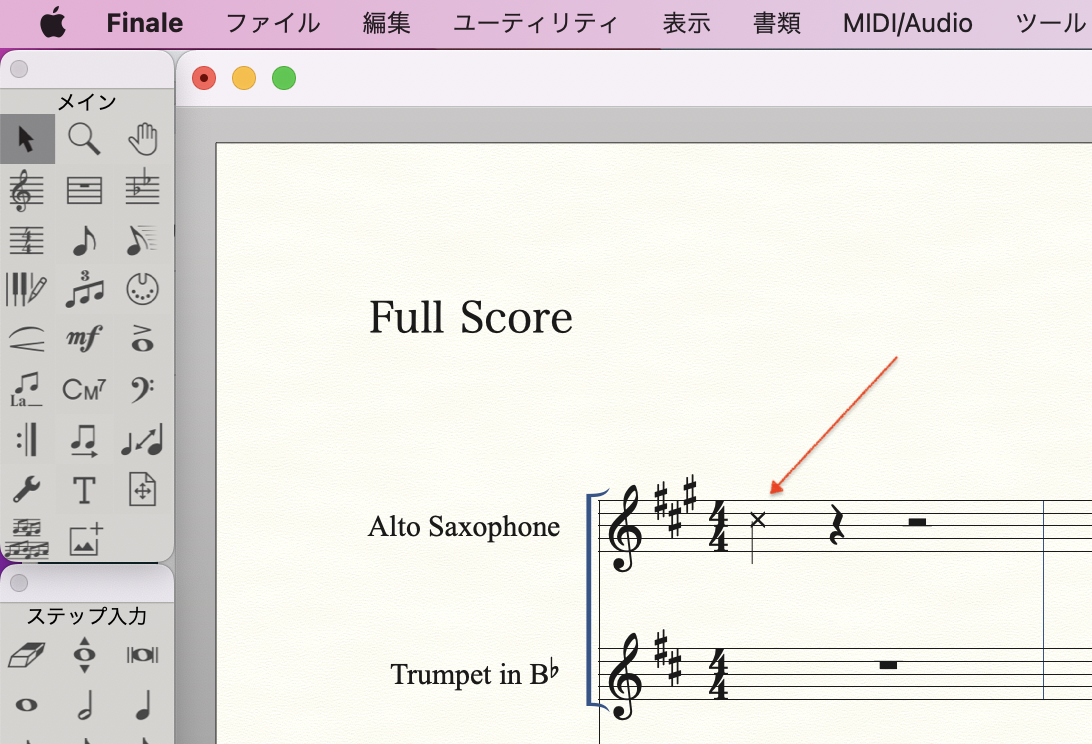Select the Time Signature tool
1092x744 pixels.
(27, 240)
